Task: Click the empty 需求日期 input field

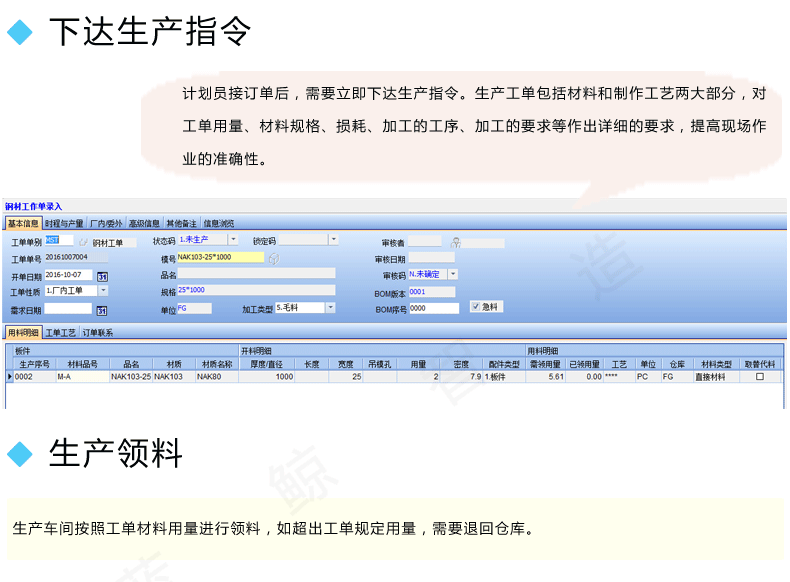Action: pyautogui.click(x=69, y=308)
